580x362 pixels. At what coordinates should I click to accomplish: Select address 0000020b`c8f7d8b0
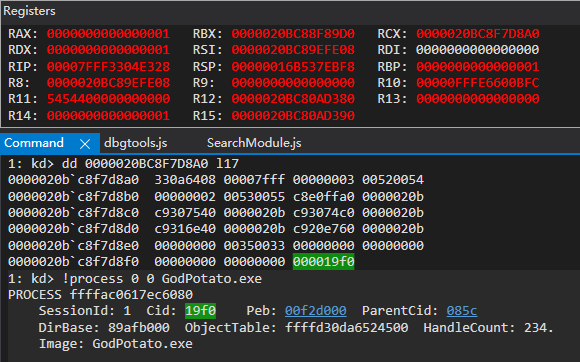pyautogui.click(x=74, y=197)
